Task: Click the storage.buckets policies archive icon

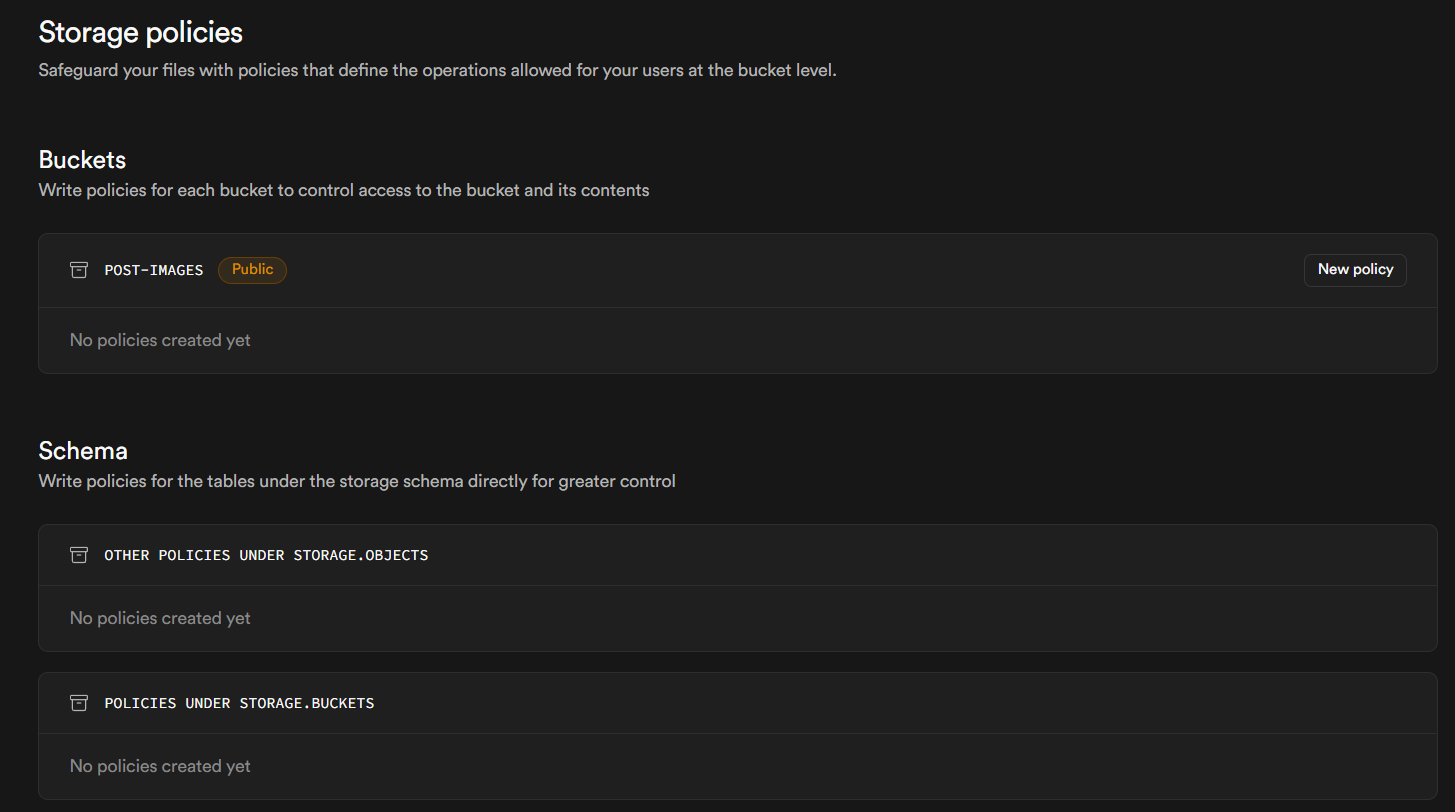Action: 79,703
